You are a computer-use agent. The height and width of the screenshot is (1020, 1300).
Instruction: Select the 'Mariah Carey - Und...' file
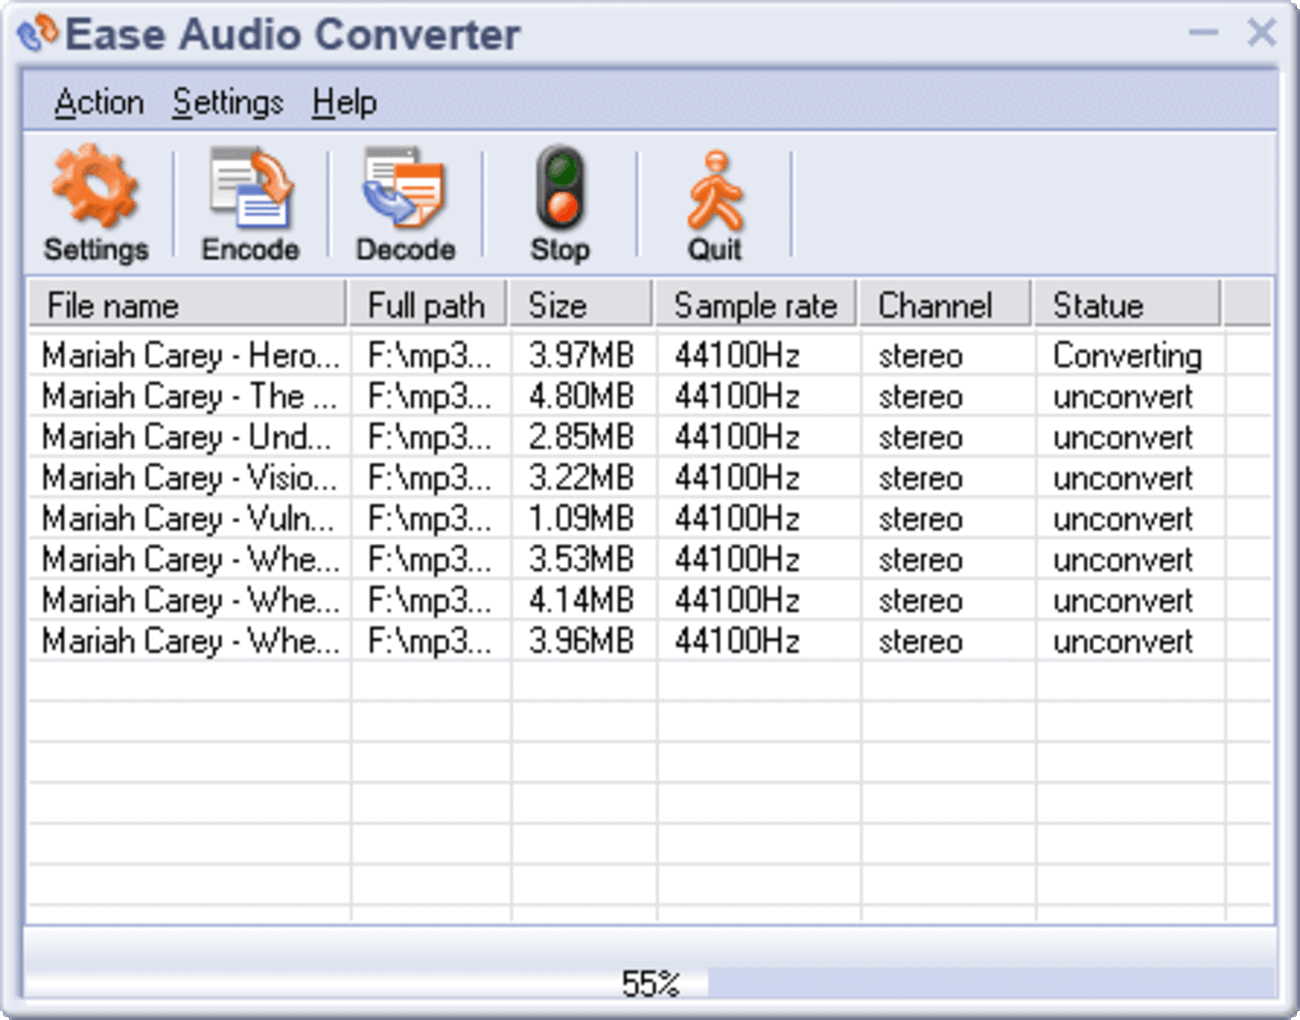point(187,438)
